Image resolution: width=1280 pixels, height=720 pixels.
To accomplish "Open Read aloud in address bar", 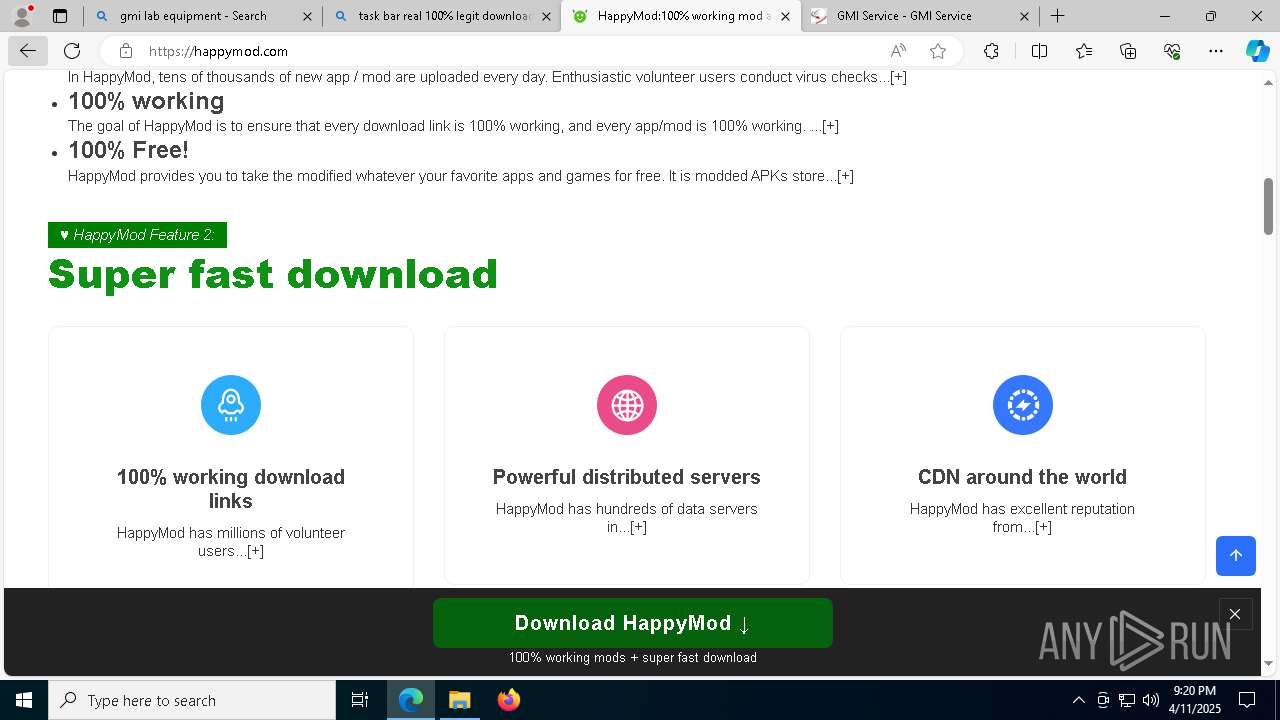I will [898, 51].
